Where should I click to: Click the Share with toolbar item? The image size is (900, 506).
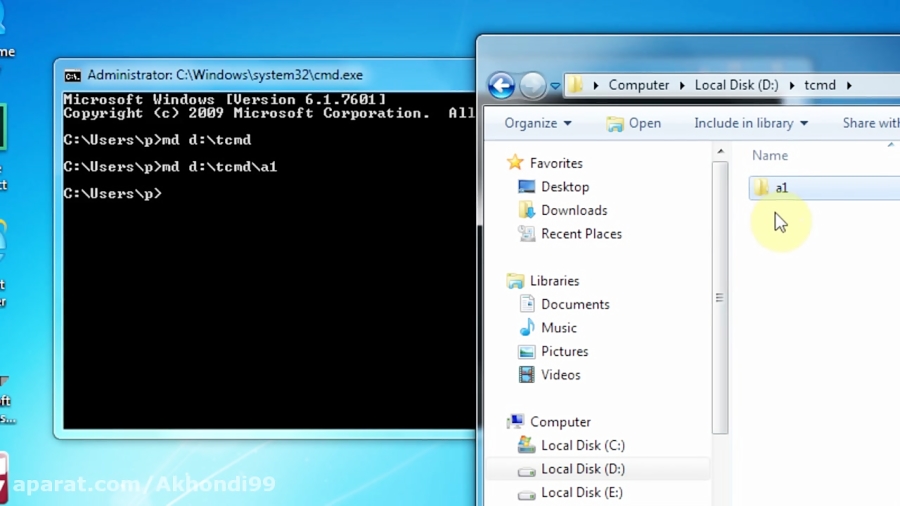871,123
